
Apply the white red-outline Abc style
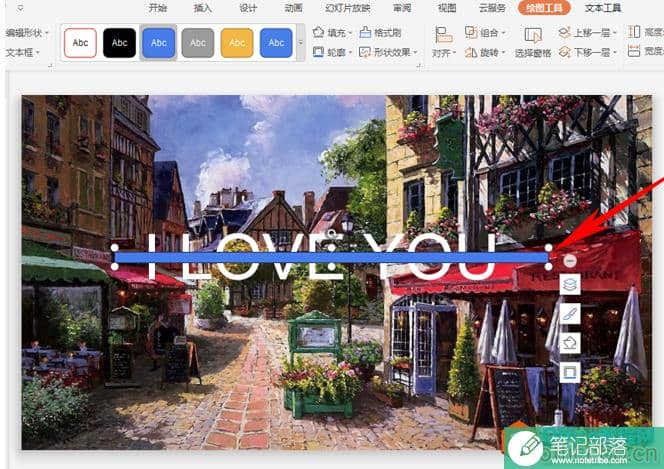point(80,43)
